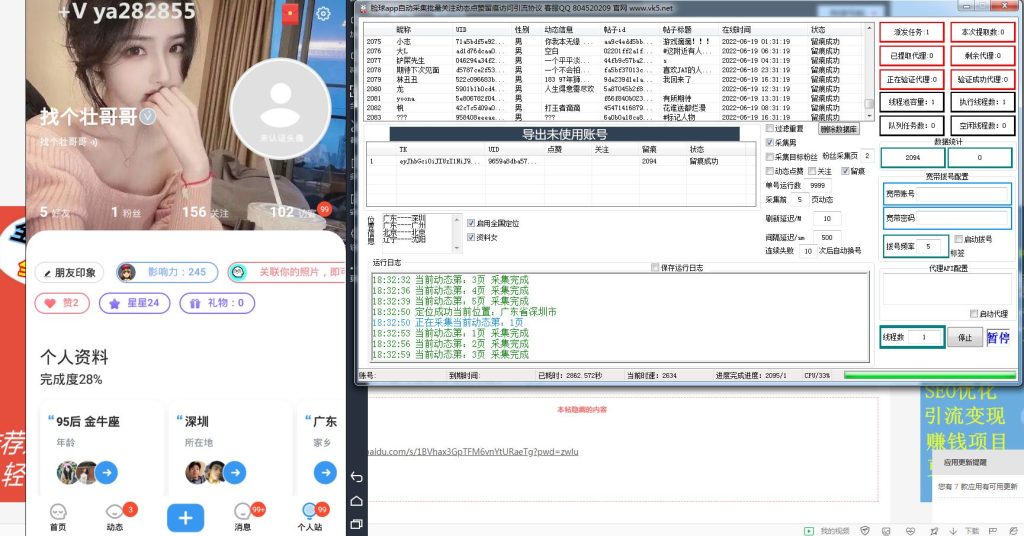
Task: Click the 线程数 input field
Action: point(924,338)
